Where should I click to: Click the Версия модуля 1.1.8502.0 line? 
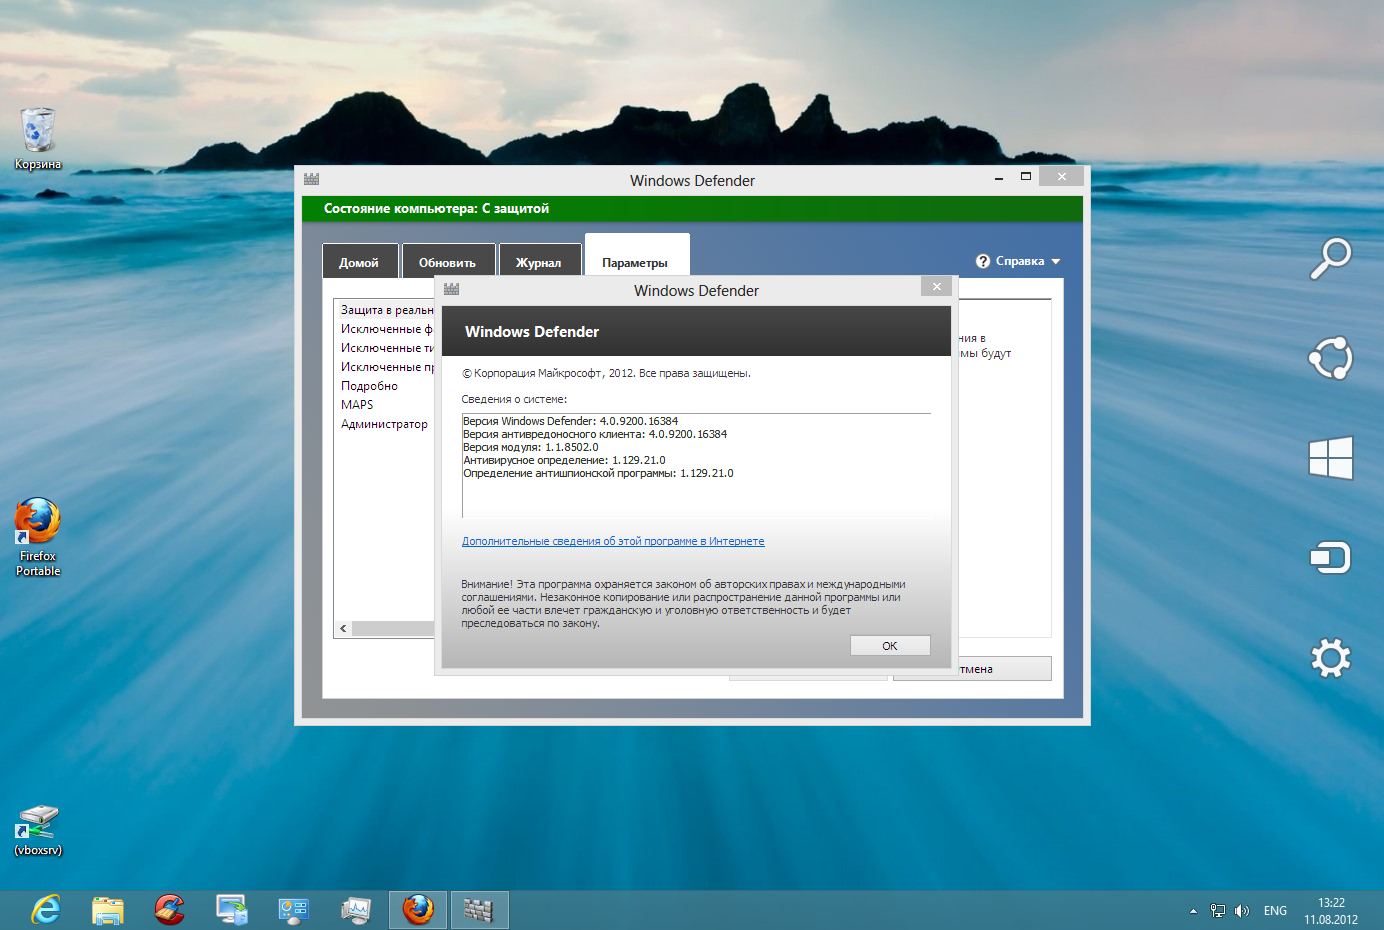pyautogui.click(x=531, y=447)
